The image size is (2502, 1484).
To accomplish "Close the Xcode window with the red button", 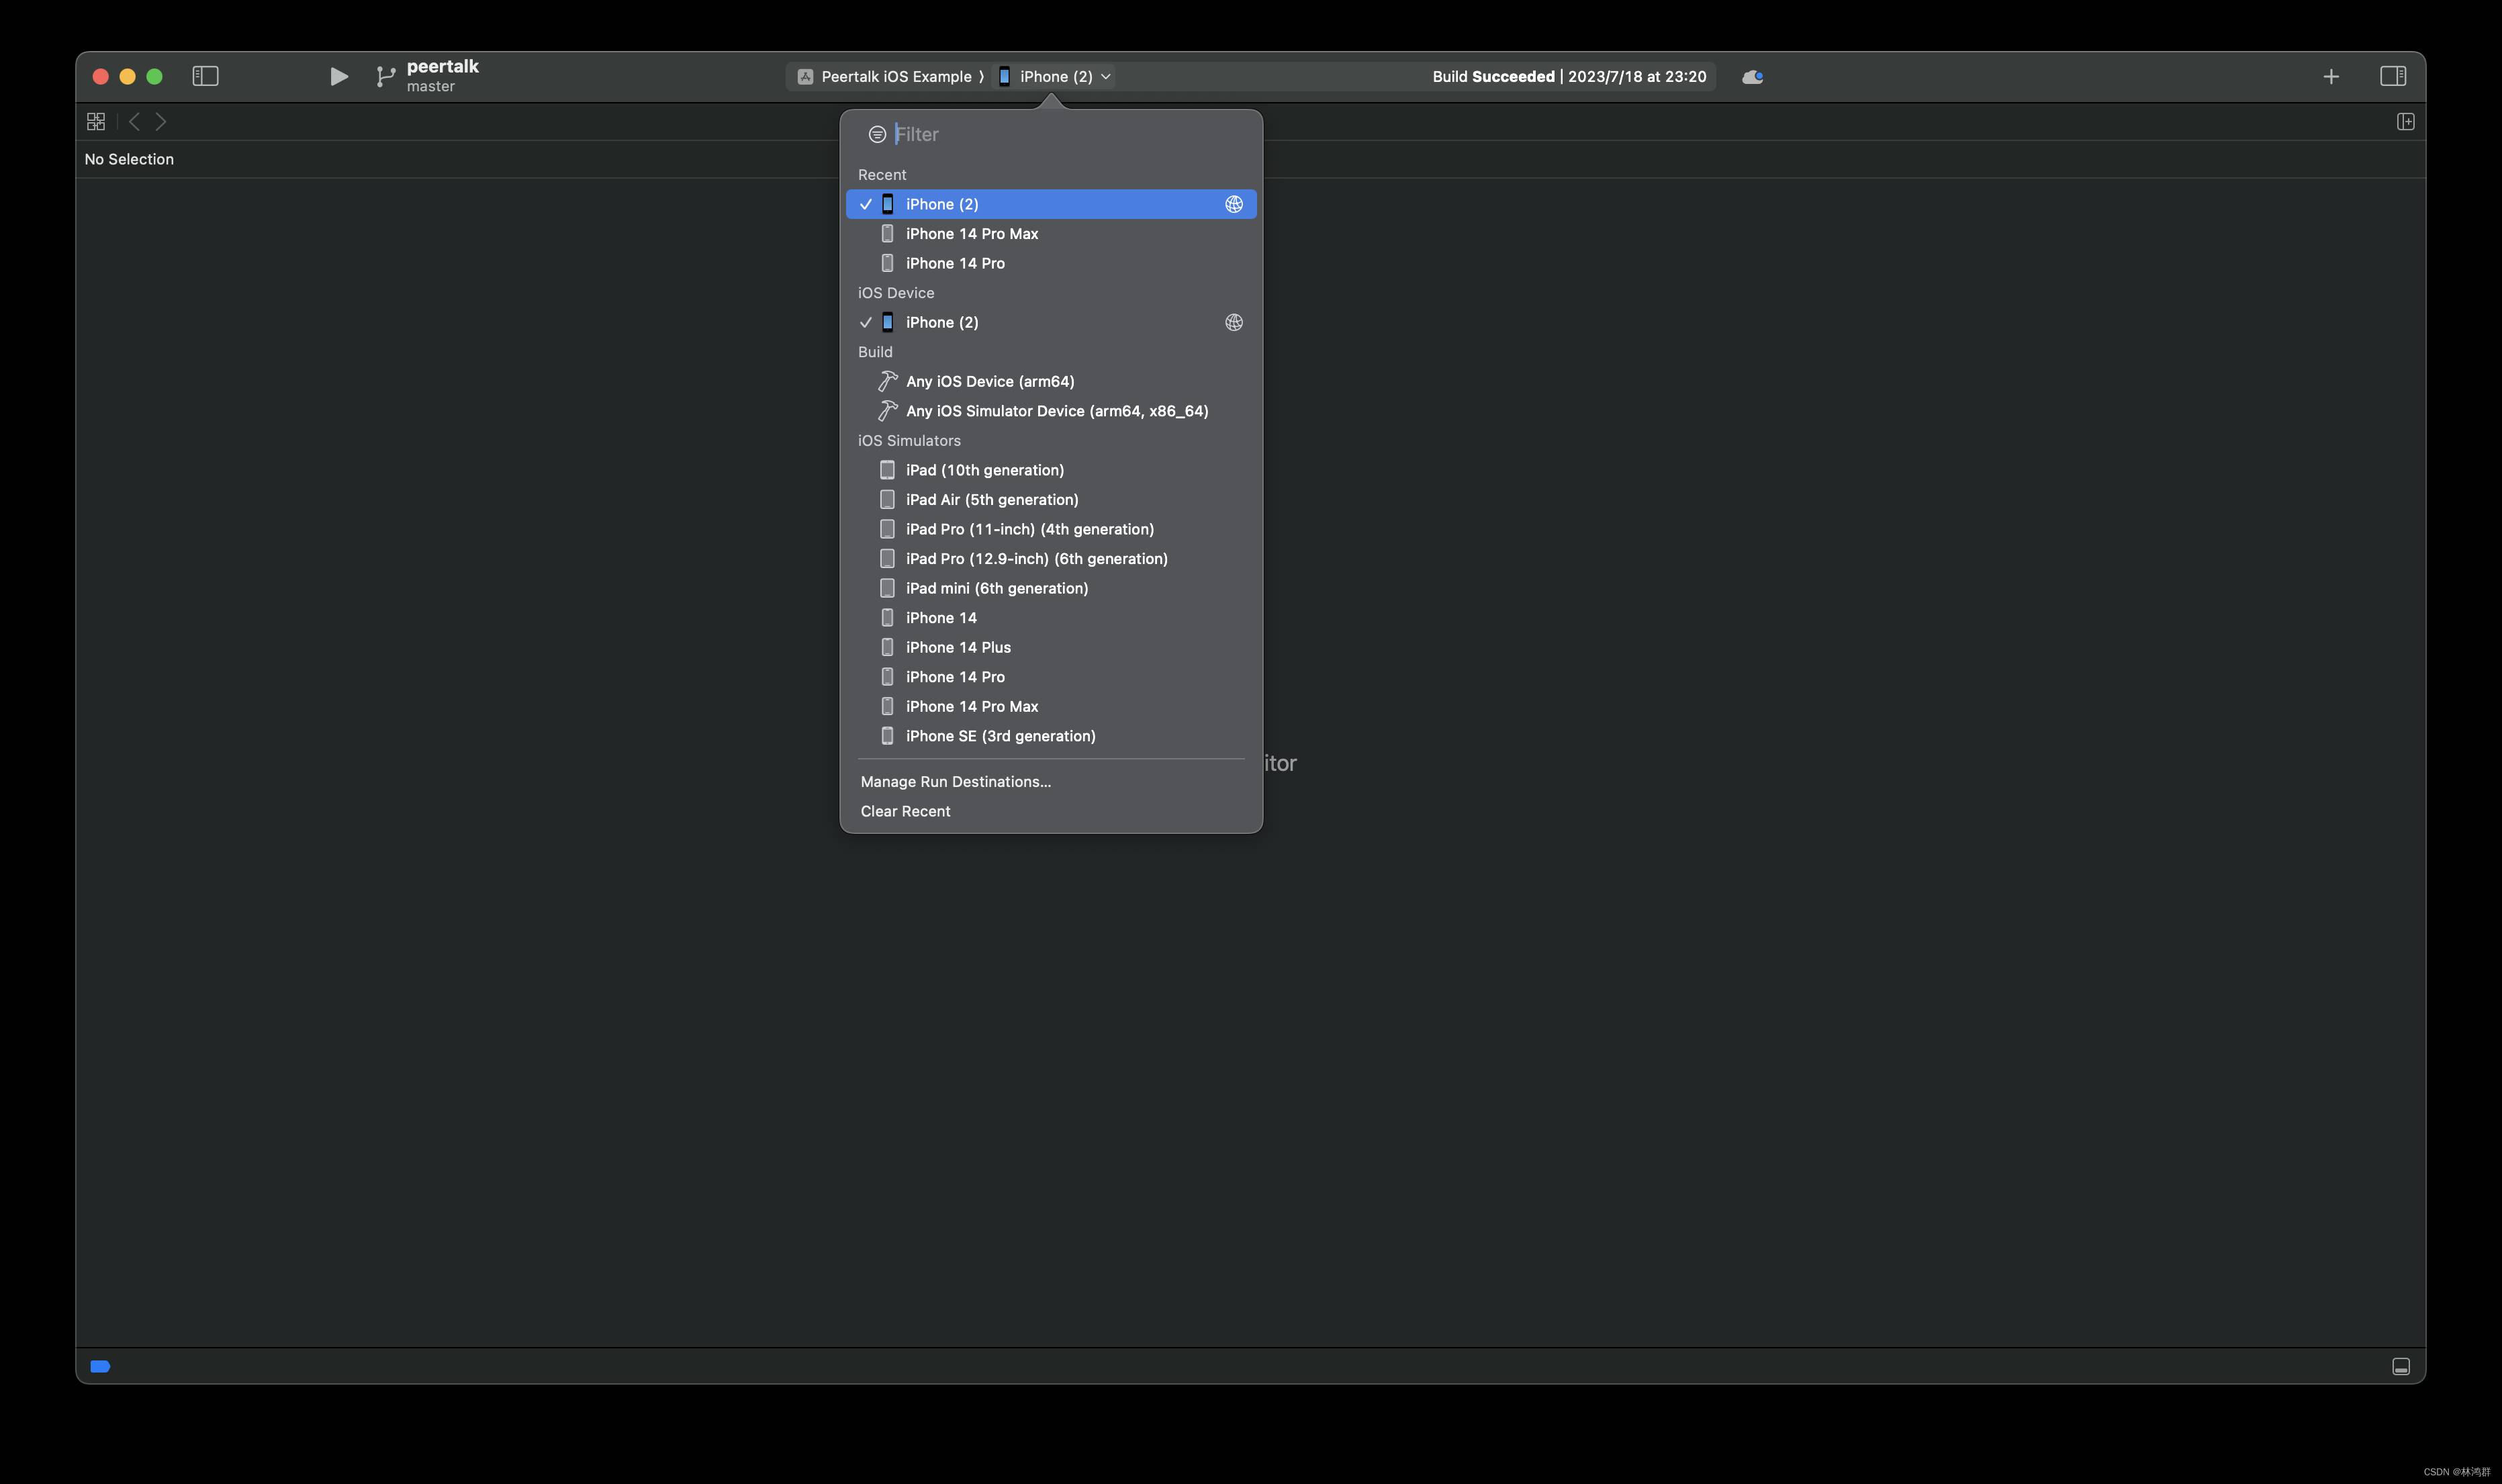I will point(100,76).
